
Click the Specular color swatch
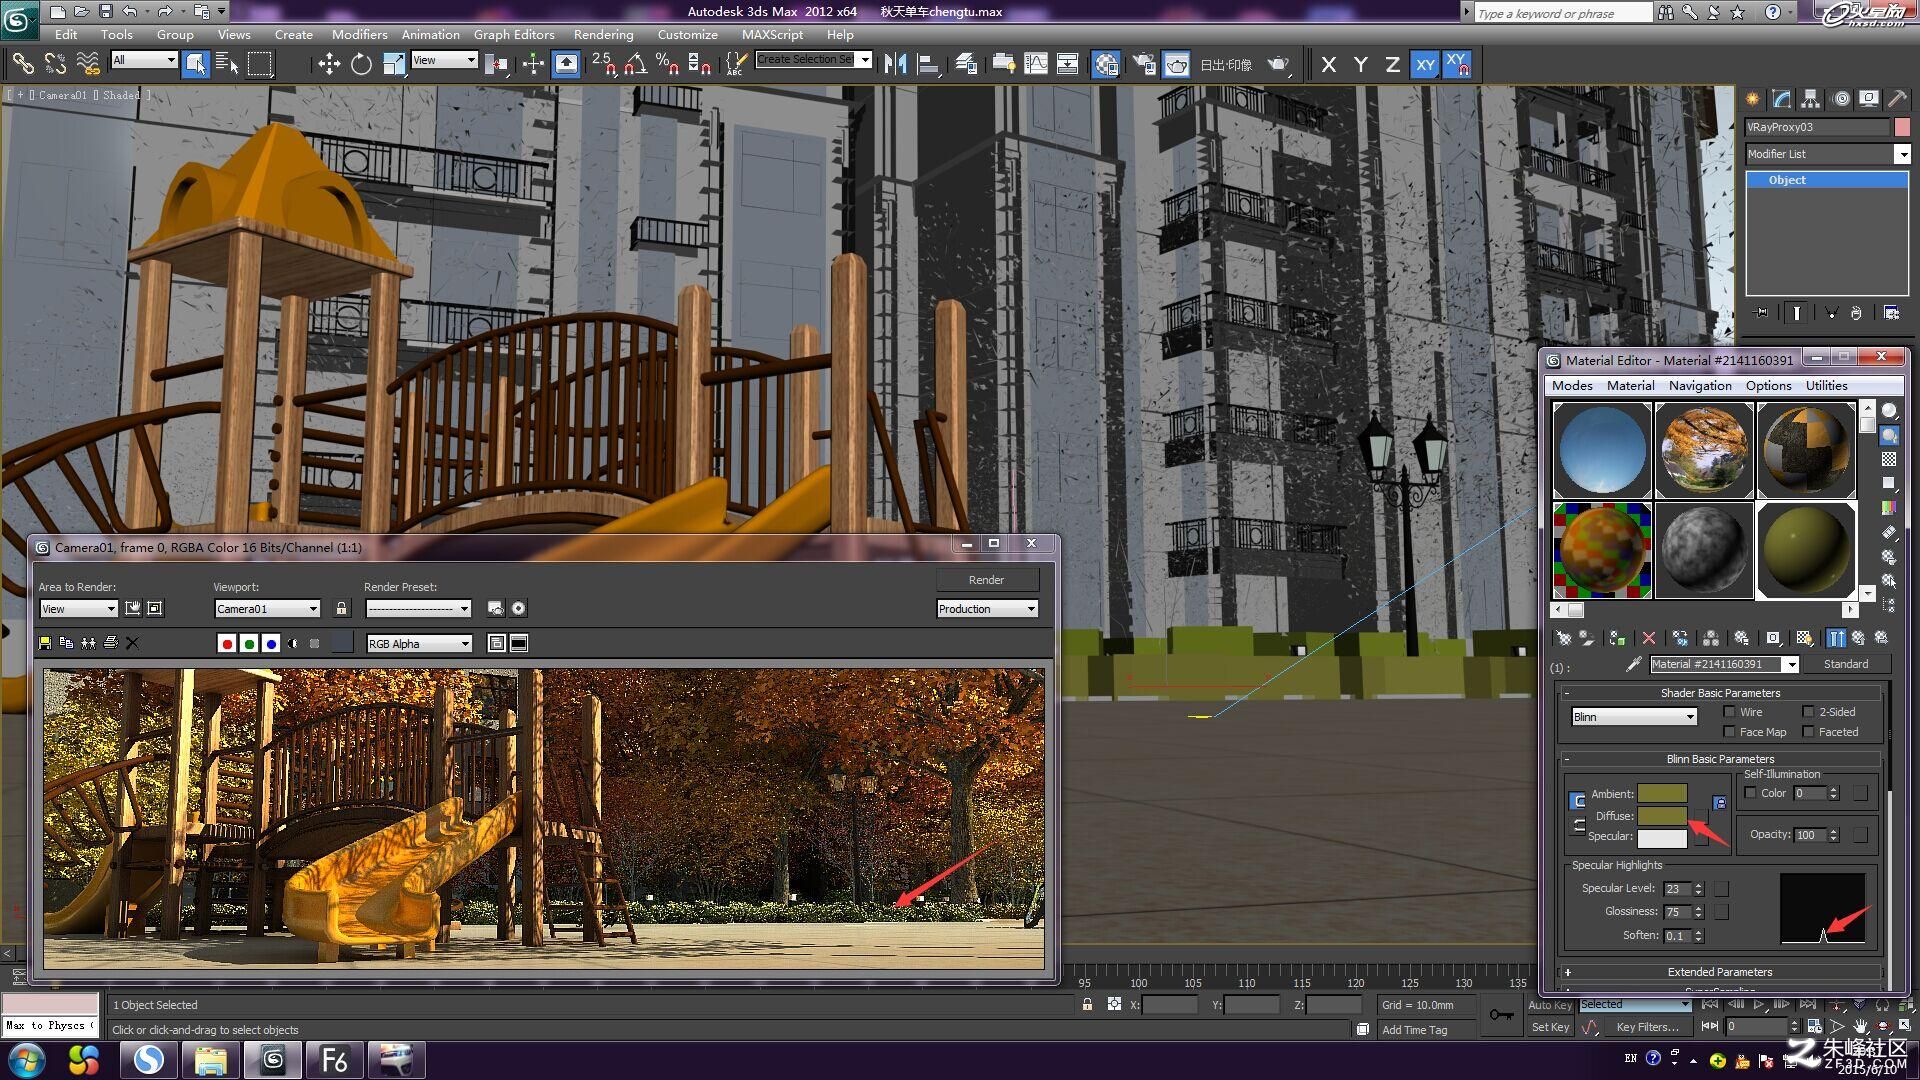(x=1662, y=838)
